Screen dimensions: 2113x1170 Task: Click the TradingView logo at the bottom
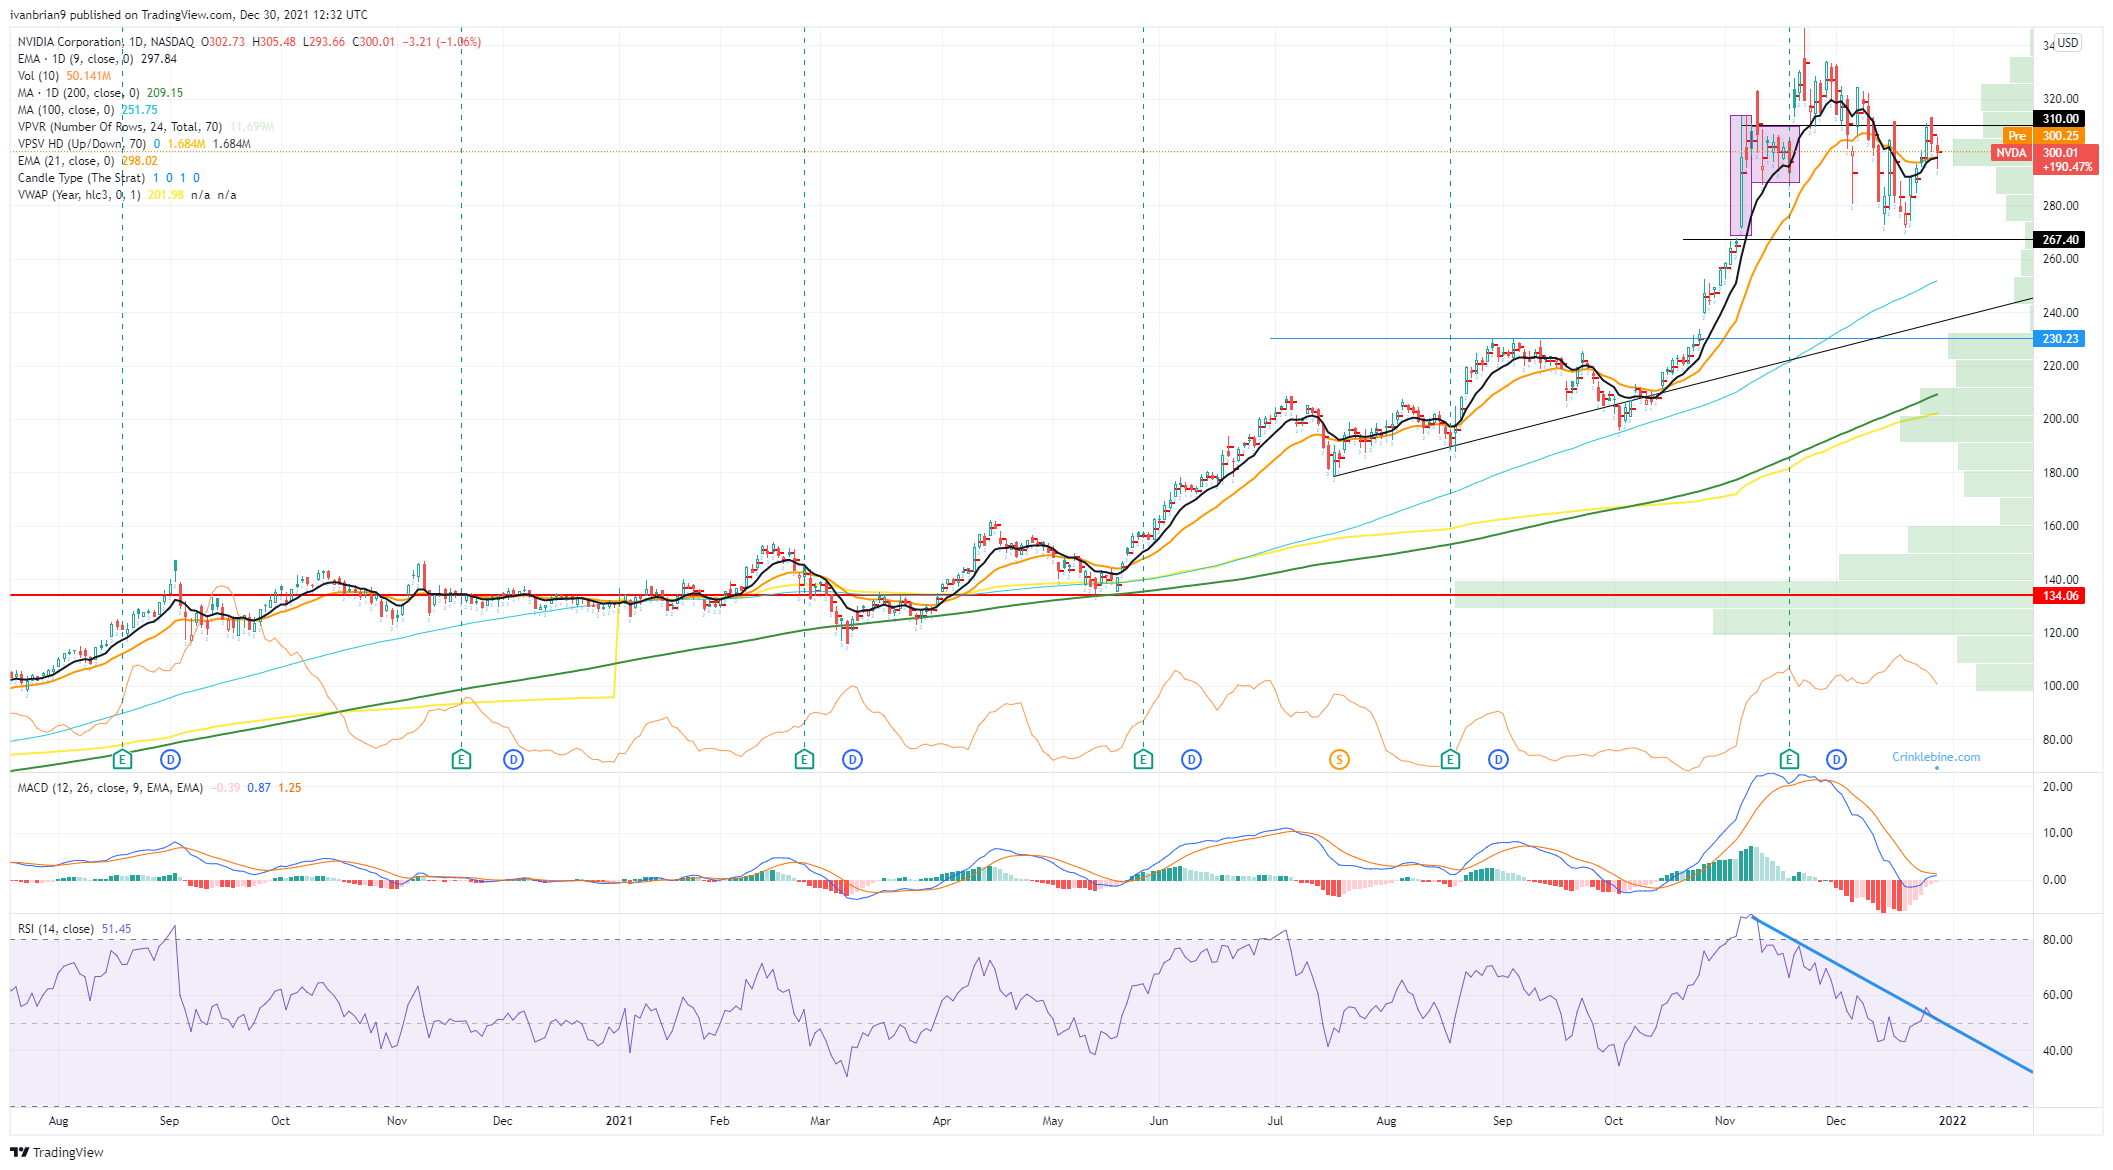[x=57, y=1152]
